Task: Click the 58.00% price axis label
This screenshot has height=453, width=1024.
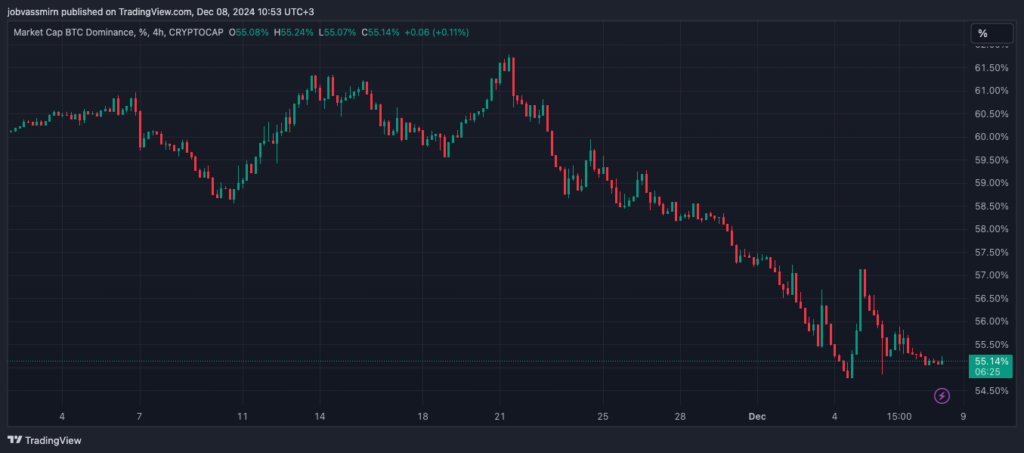Action: click(991, 229)
